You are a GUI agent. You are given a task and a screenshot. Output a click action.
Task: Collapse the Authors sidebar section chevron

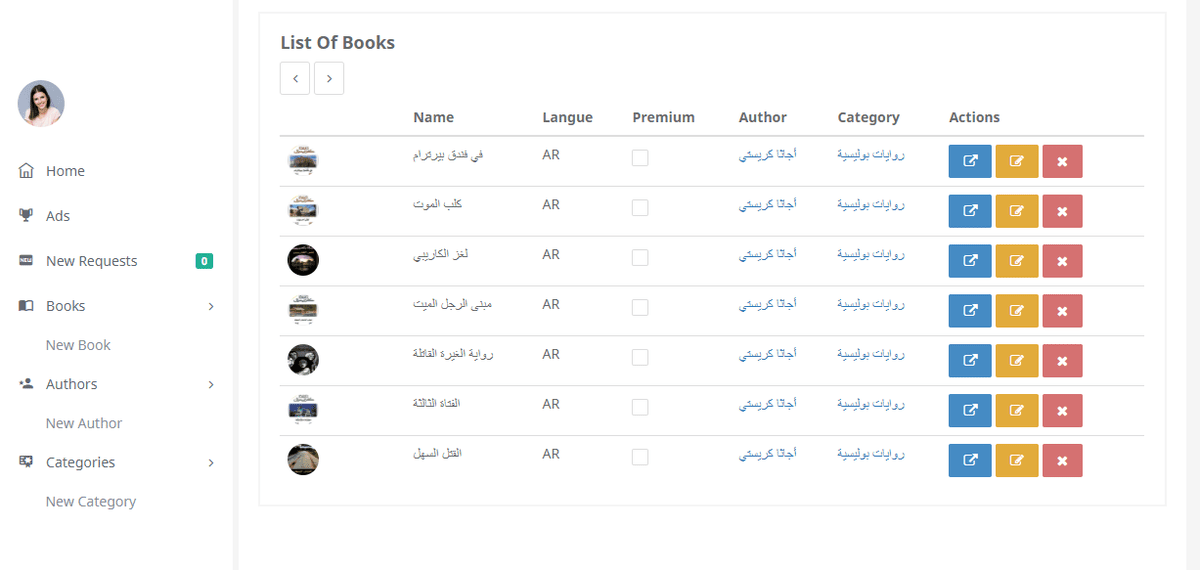211,384
